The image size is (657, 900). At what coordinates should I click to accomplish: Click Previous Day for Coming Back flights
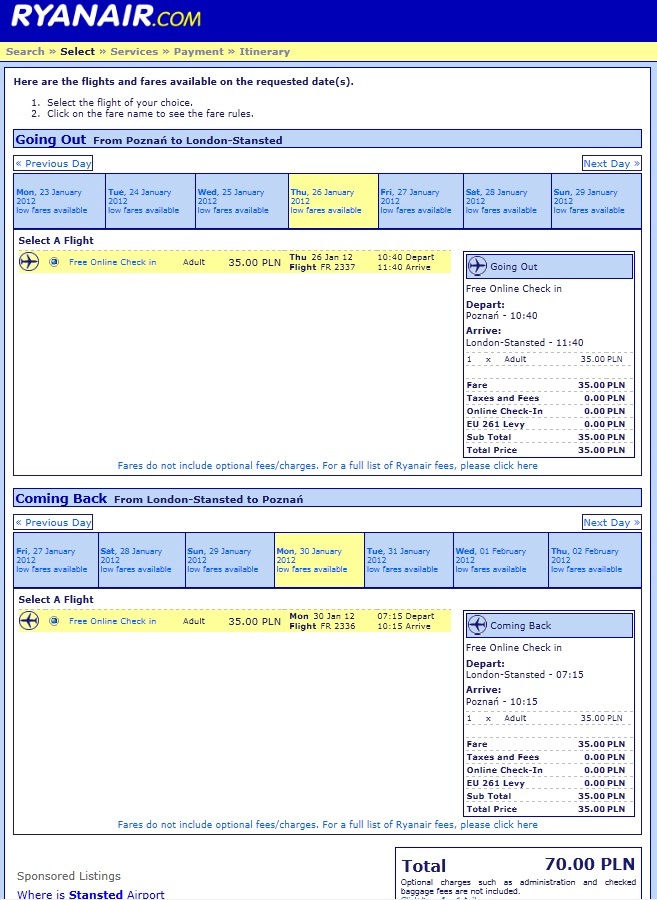(x=53, y=522)
